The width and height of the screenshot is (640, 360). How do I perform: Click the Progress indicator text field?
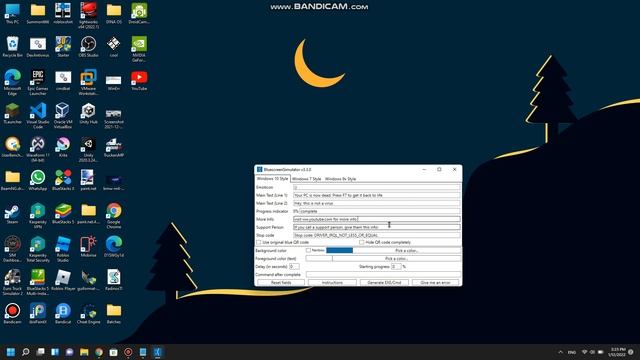[380, 211]
